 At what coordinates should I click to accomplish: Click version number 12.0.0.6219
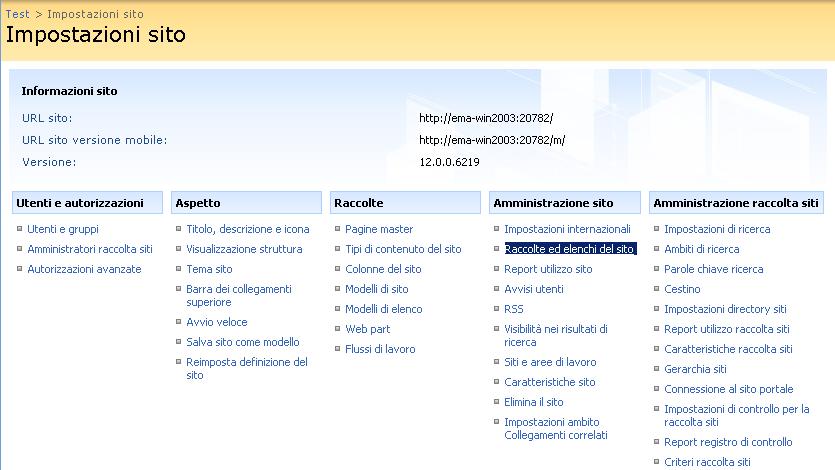click(x=449, y=162)
